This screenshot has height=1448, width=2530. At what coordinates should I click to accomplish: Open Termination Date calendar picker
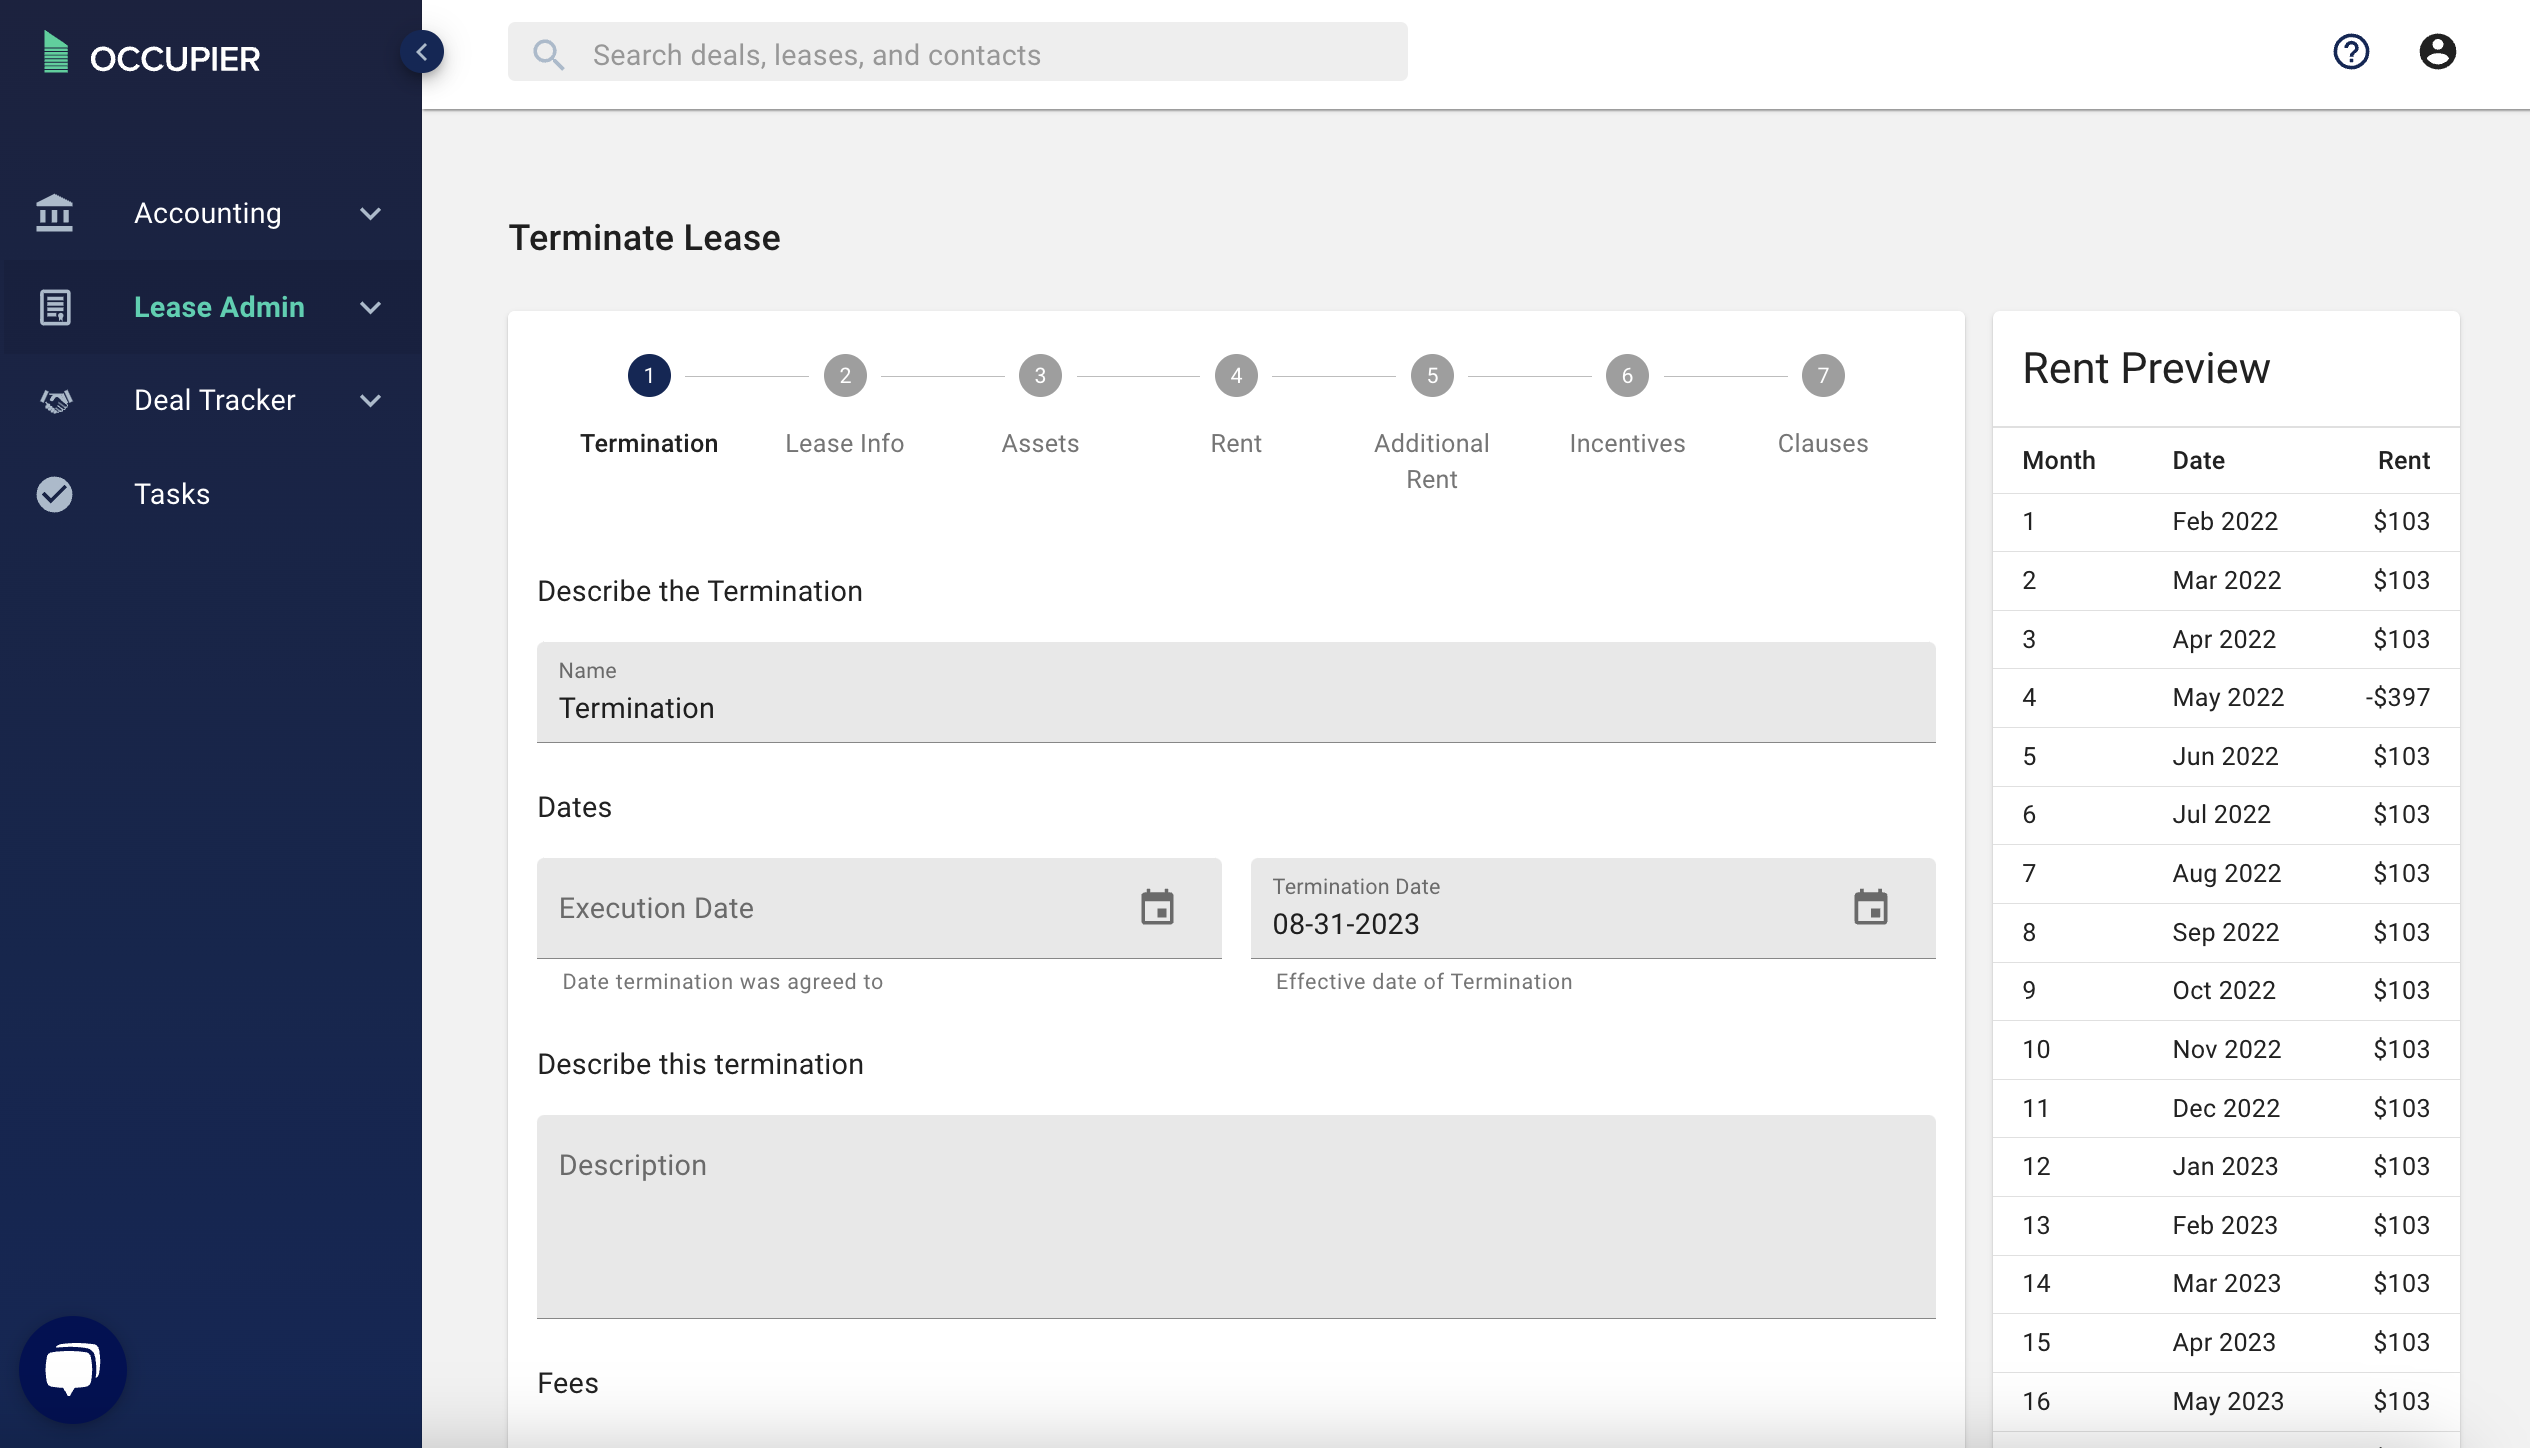(x=1870, y=908)
